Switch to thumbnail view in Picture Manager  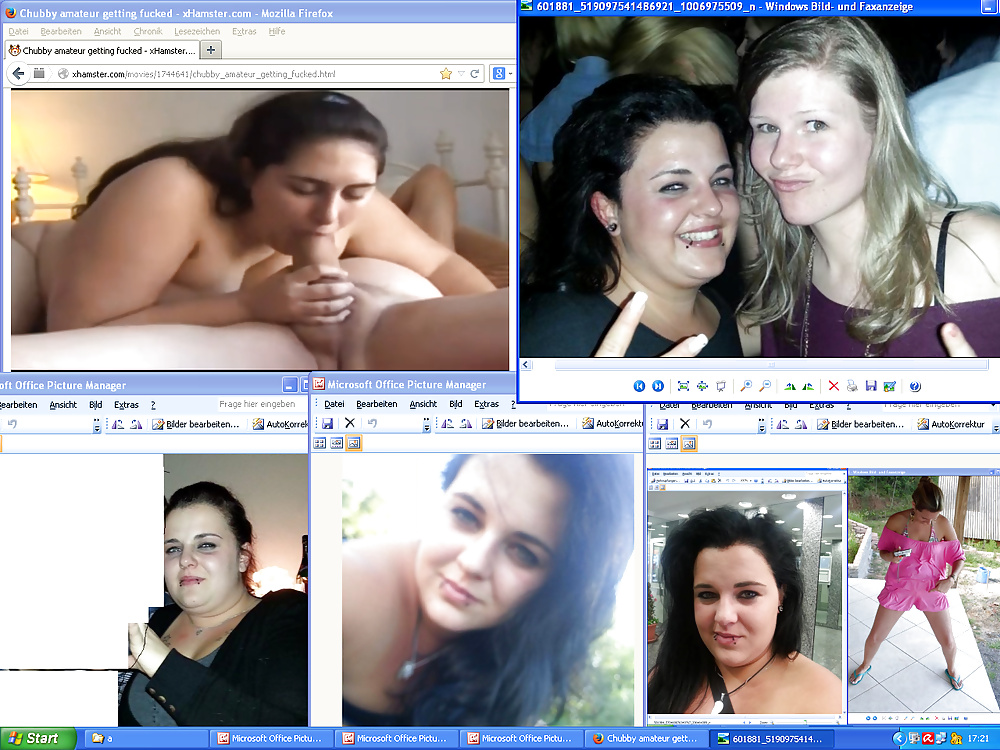(319, 443)
